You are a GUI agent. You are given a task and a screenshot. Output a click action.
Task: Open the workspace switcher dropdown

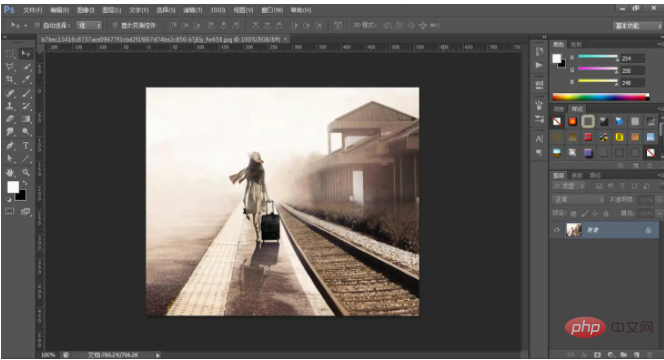pos(637,26)
